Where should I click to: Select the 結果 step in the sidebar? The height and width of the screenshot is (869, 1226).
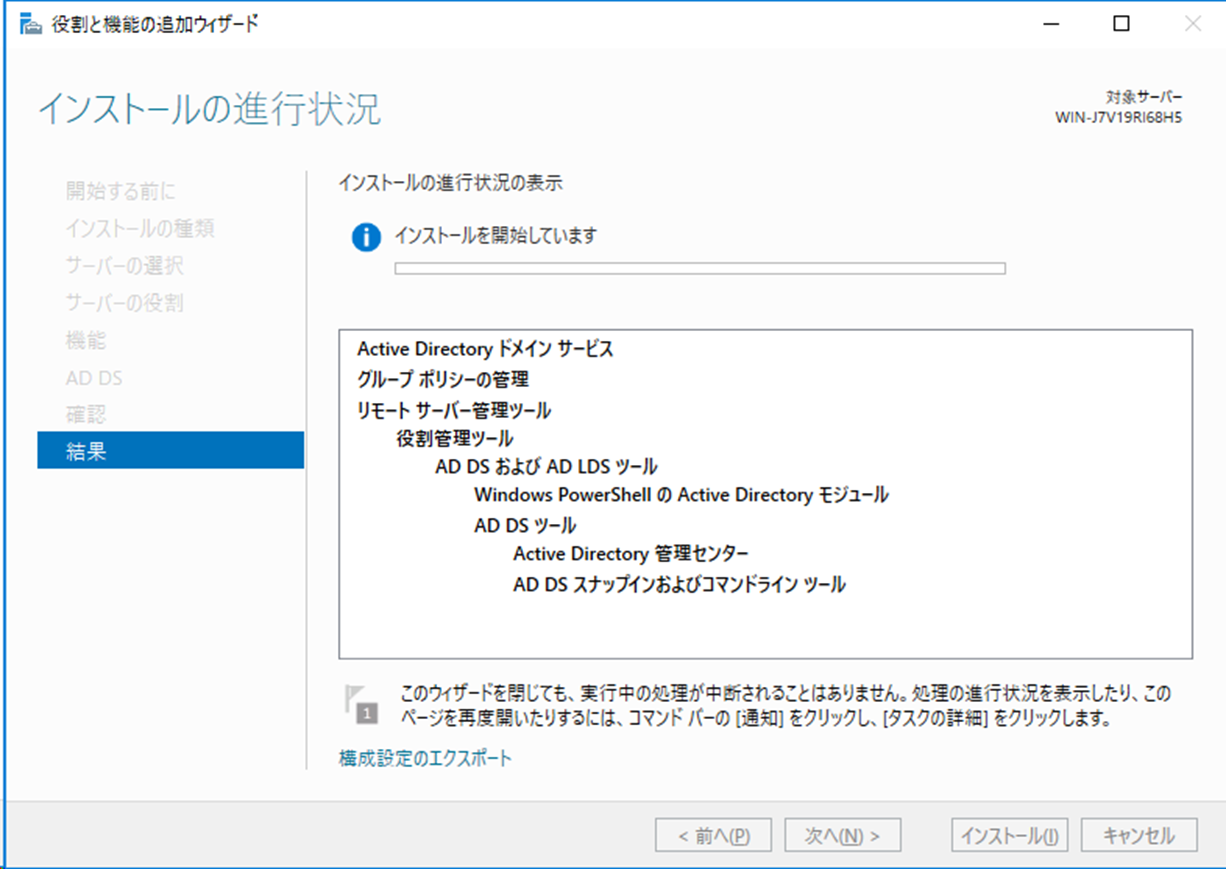pos(170,450)
